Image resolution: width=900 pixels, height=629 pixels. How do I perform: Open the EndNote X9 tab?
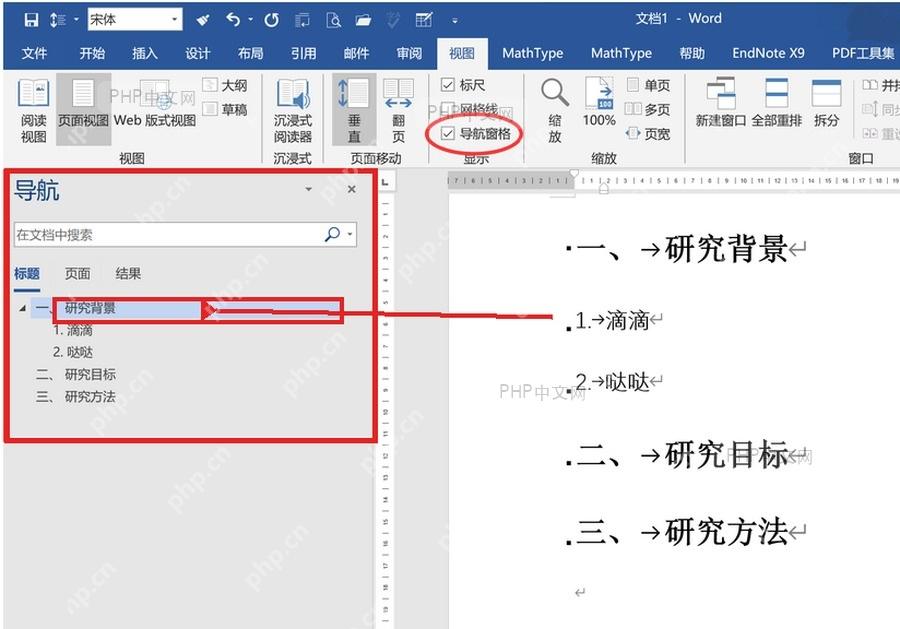[x=768, y=53]
